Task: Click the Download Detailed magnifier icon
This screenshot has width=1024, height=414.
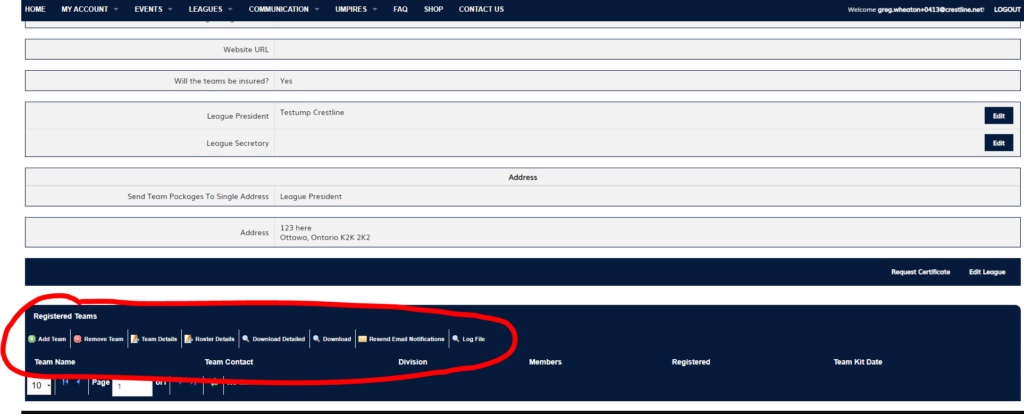Action: [246, 339]
